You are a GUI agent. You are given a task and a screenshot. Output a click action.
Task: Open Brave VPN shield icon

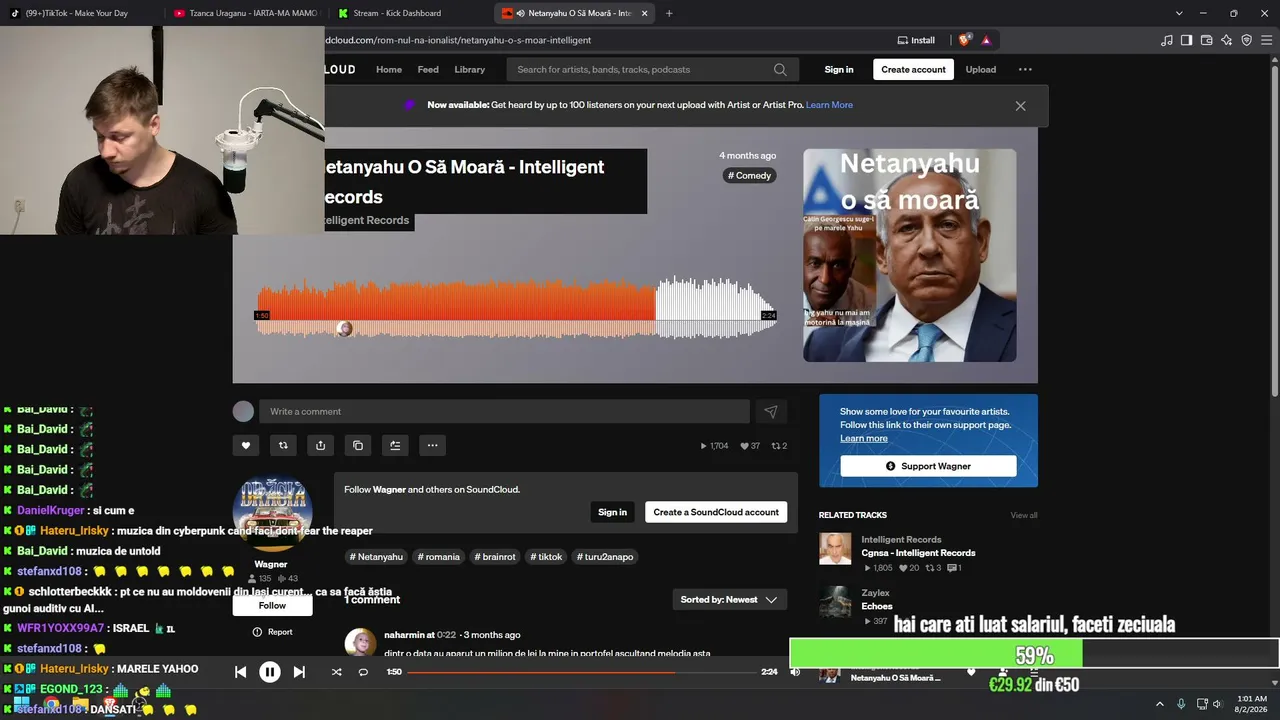click(1246, 40)
